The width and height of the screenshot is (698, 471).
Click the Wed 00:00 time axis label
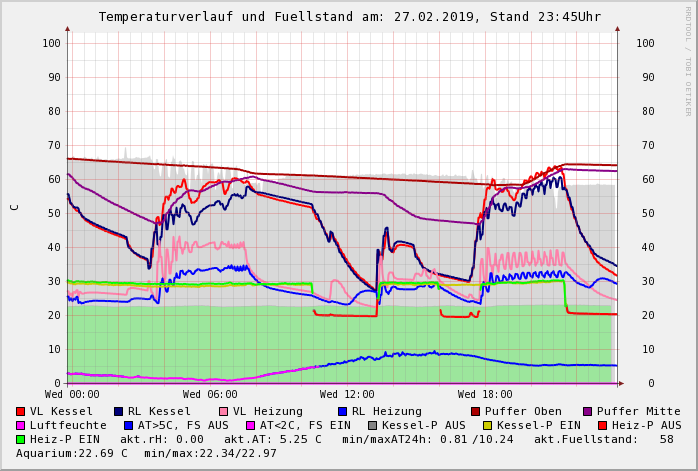[72, 395]
